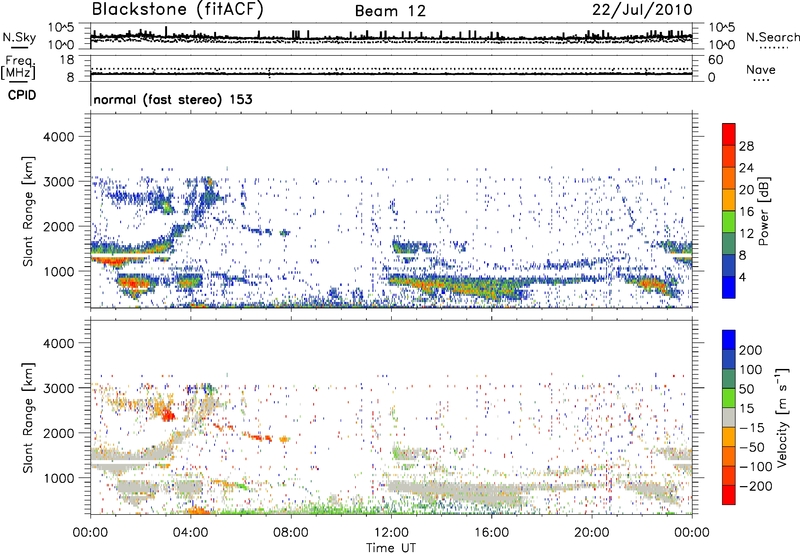This screenshot has width=800, height=554.
Task: Click the "08:00" time tick label
Action: coord(291,533)
